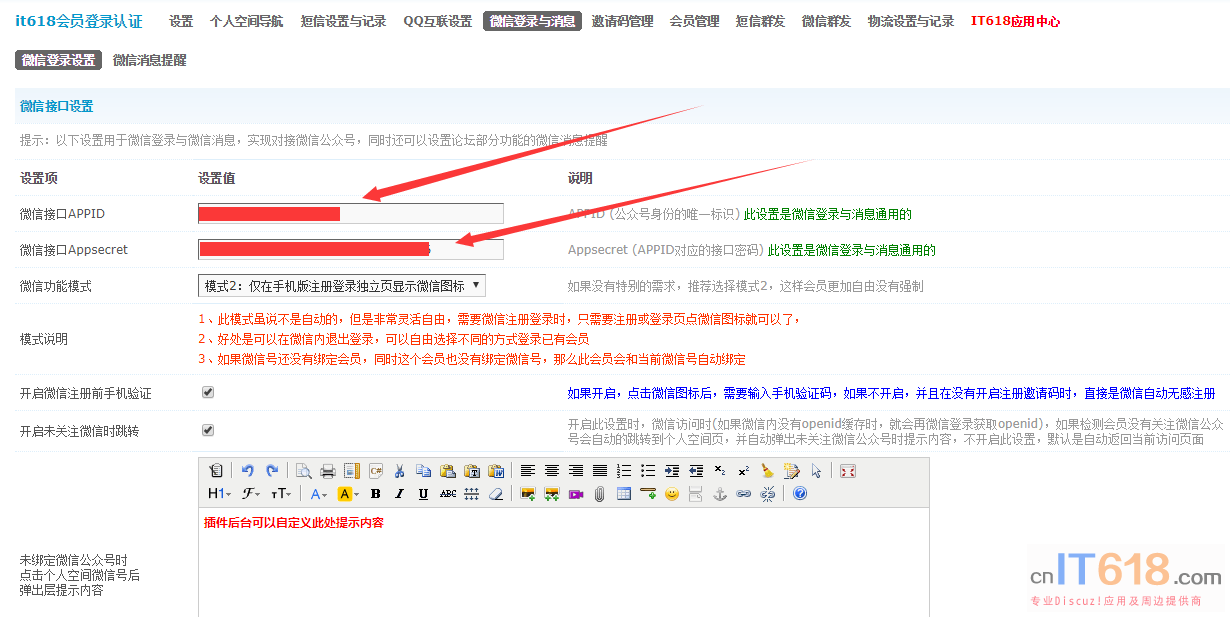
Task: Click it618会员登录认证 title link
Action: point(79,21)
